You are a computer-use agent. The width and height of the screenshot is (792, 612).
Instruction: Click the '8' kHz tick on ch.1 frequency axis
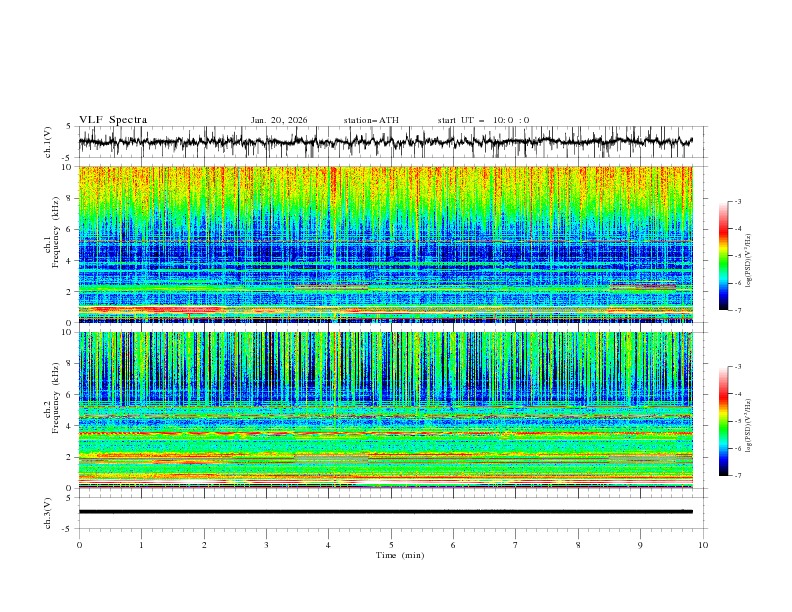[70, 198]
